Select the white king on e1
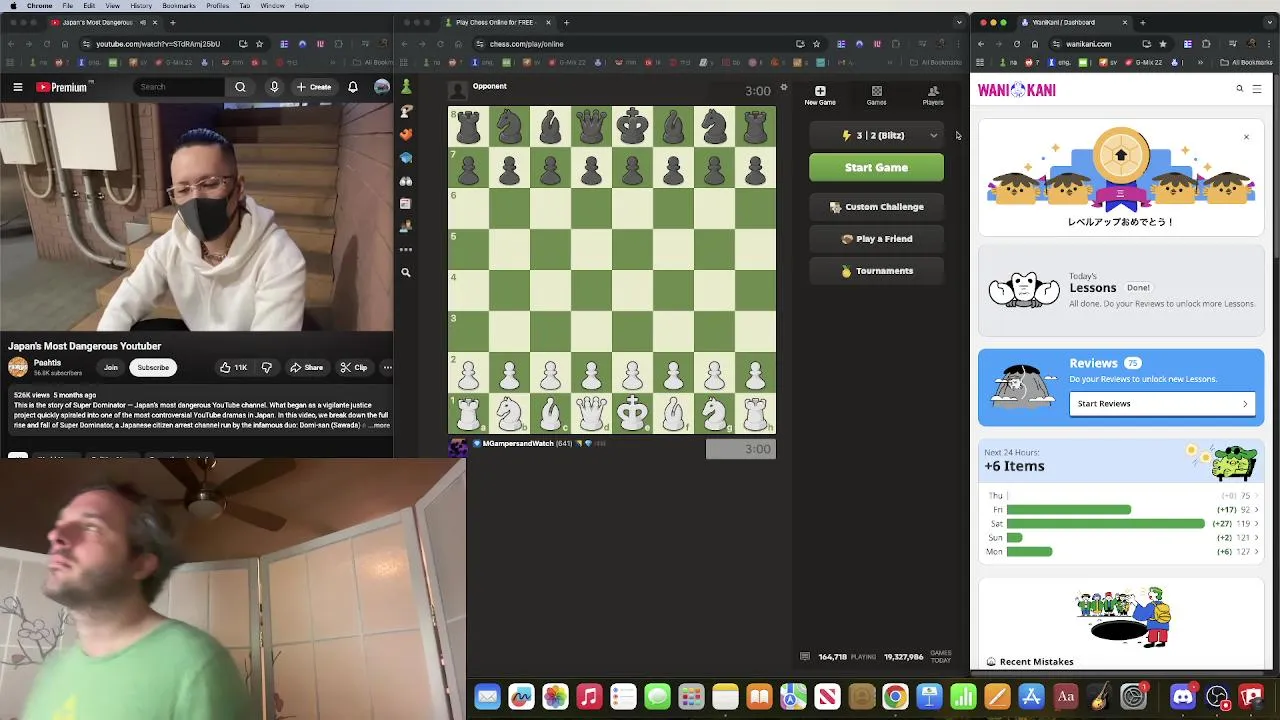Image resolution: width=1280 pixels, height=720 pixels. (632, 413)
